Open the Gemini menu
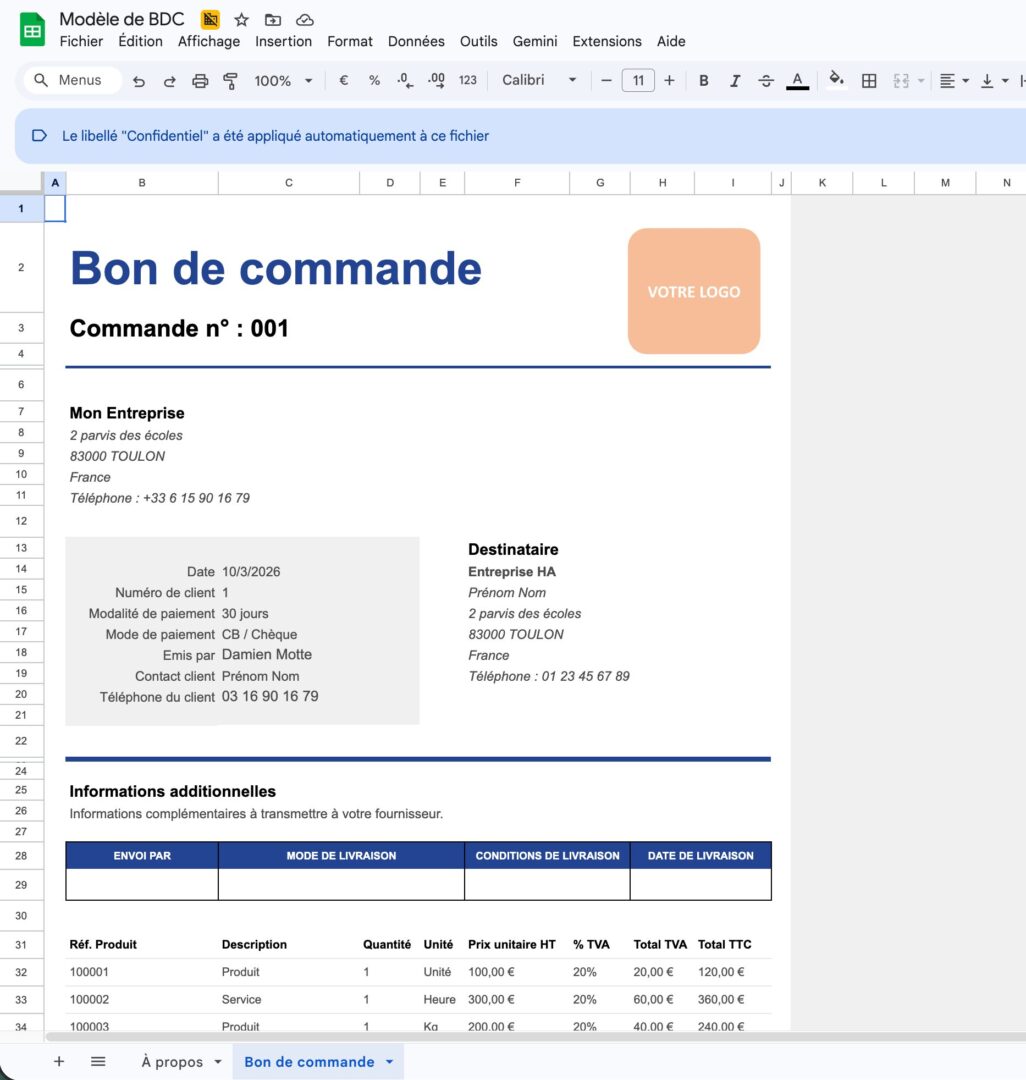 point(534,41)
